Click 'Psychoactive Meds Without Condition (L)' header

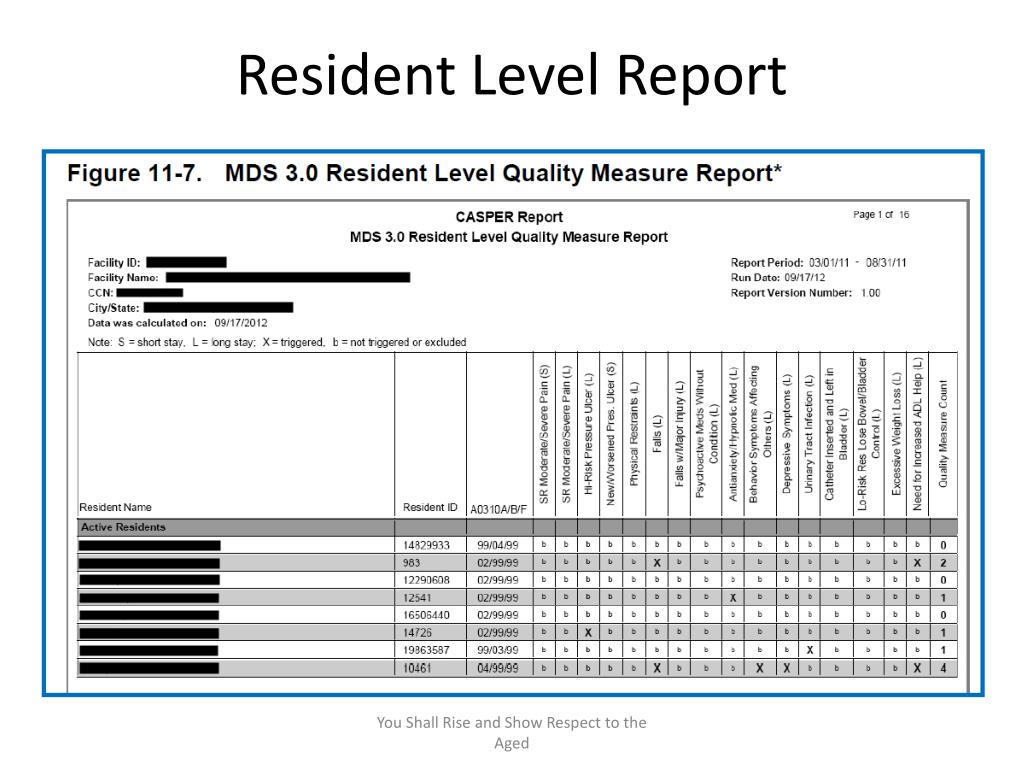coord(706,434)
